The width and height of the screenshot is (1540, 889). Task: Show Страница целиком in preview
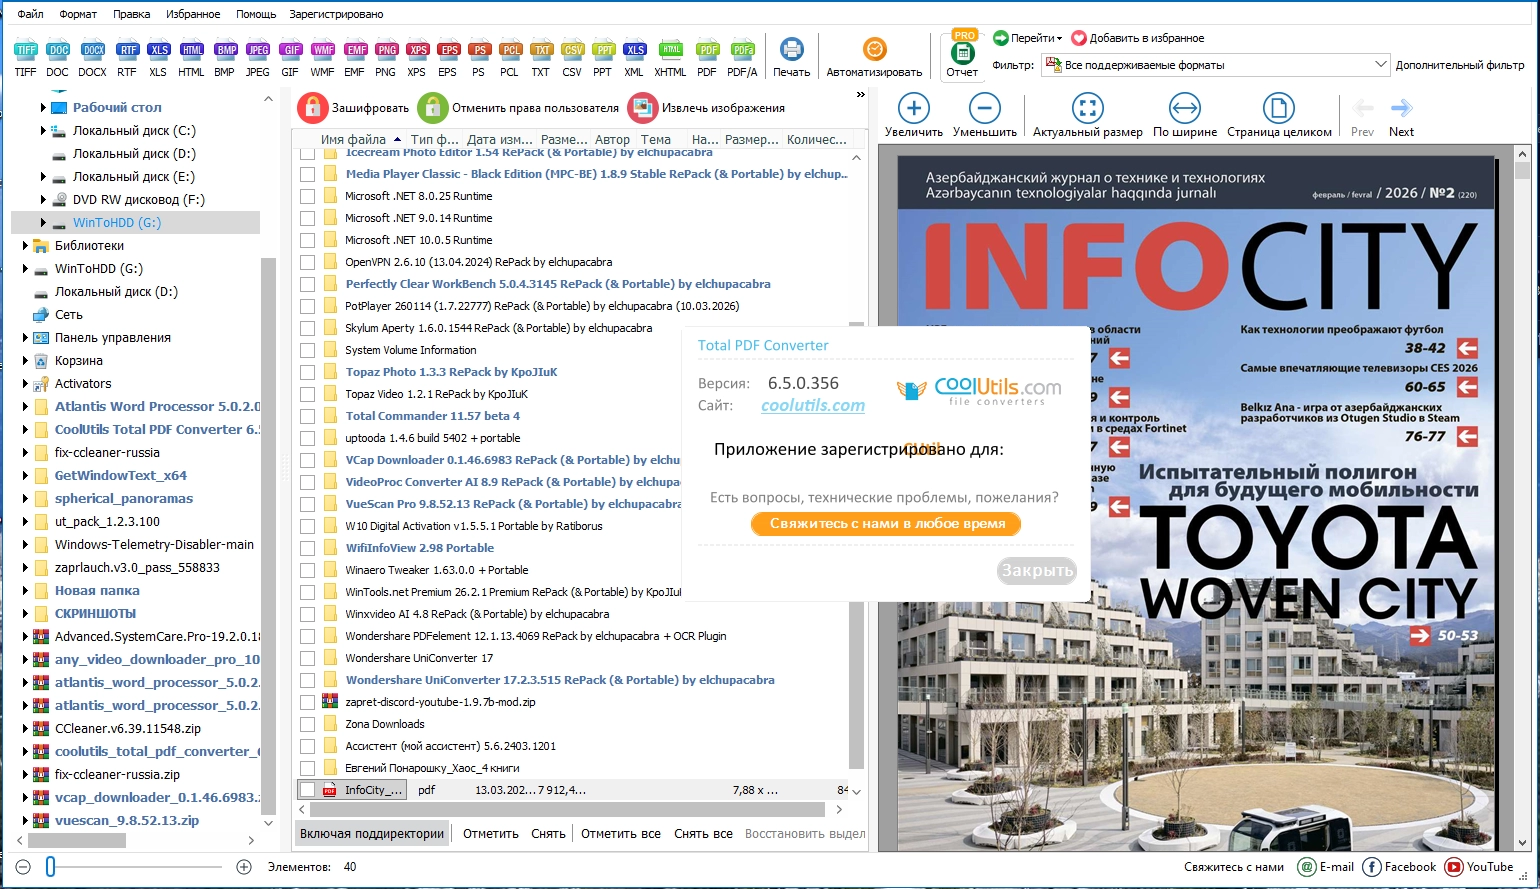pos(1279,115)
